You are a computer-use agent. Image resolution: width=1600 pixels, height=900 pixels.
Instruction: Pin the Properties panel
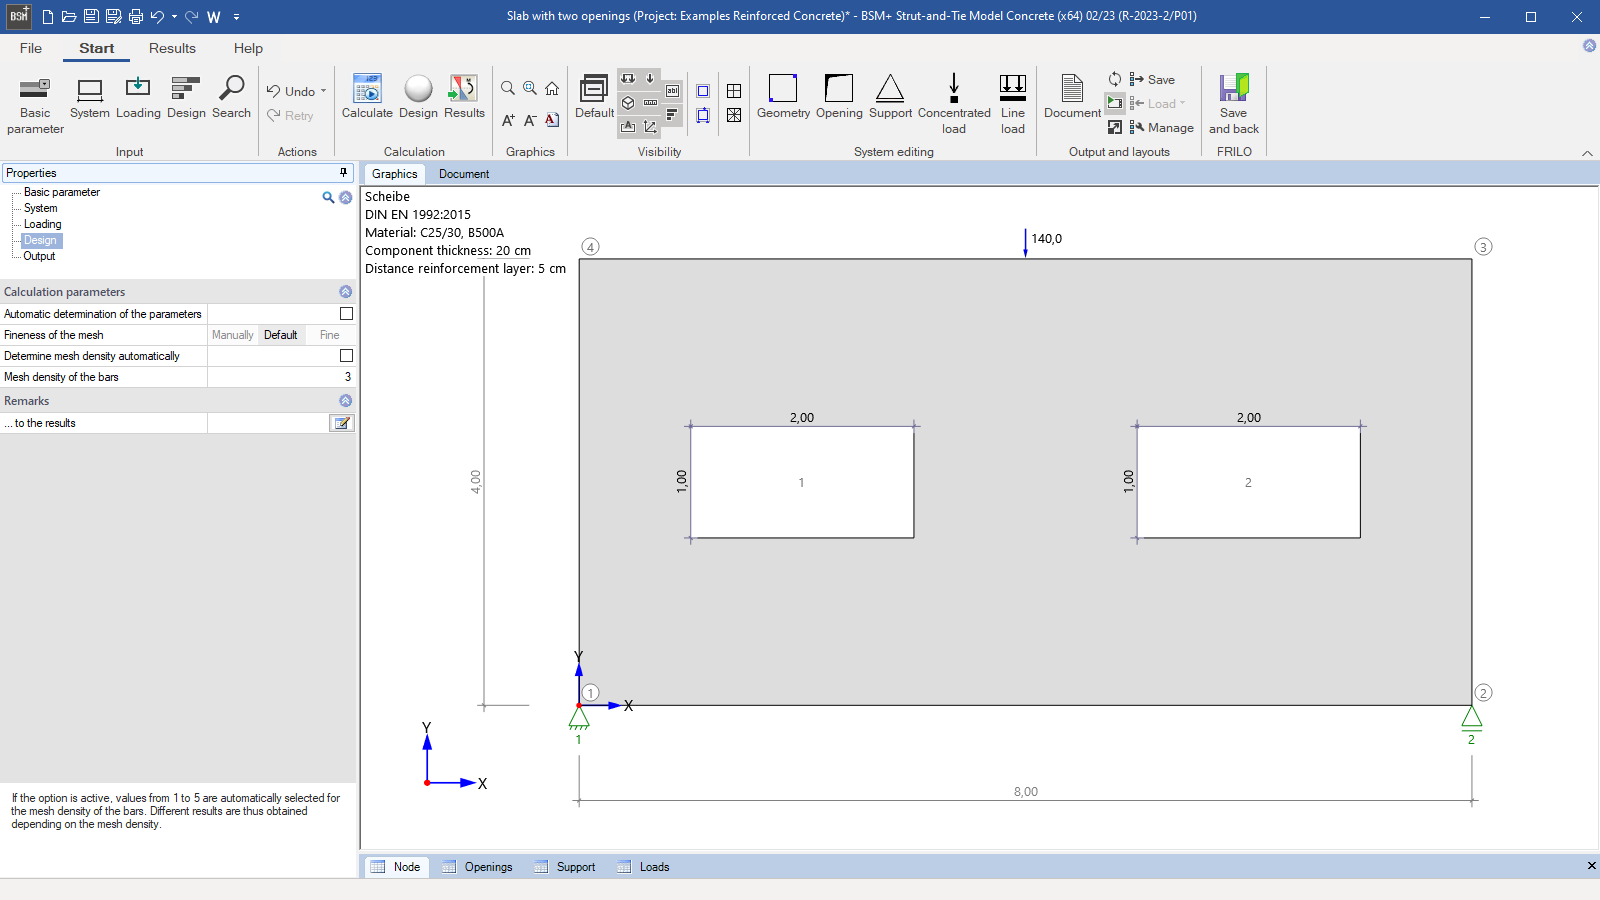click(343, 172)
